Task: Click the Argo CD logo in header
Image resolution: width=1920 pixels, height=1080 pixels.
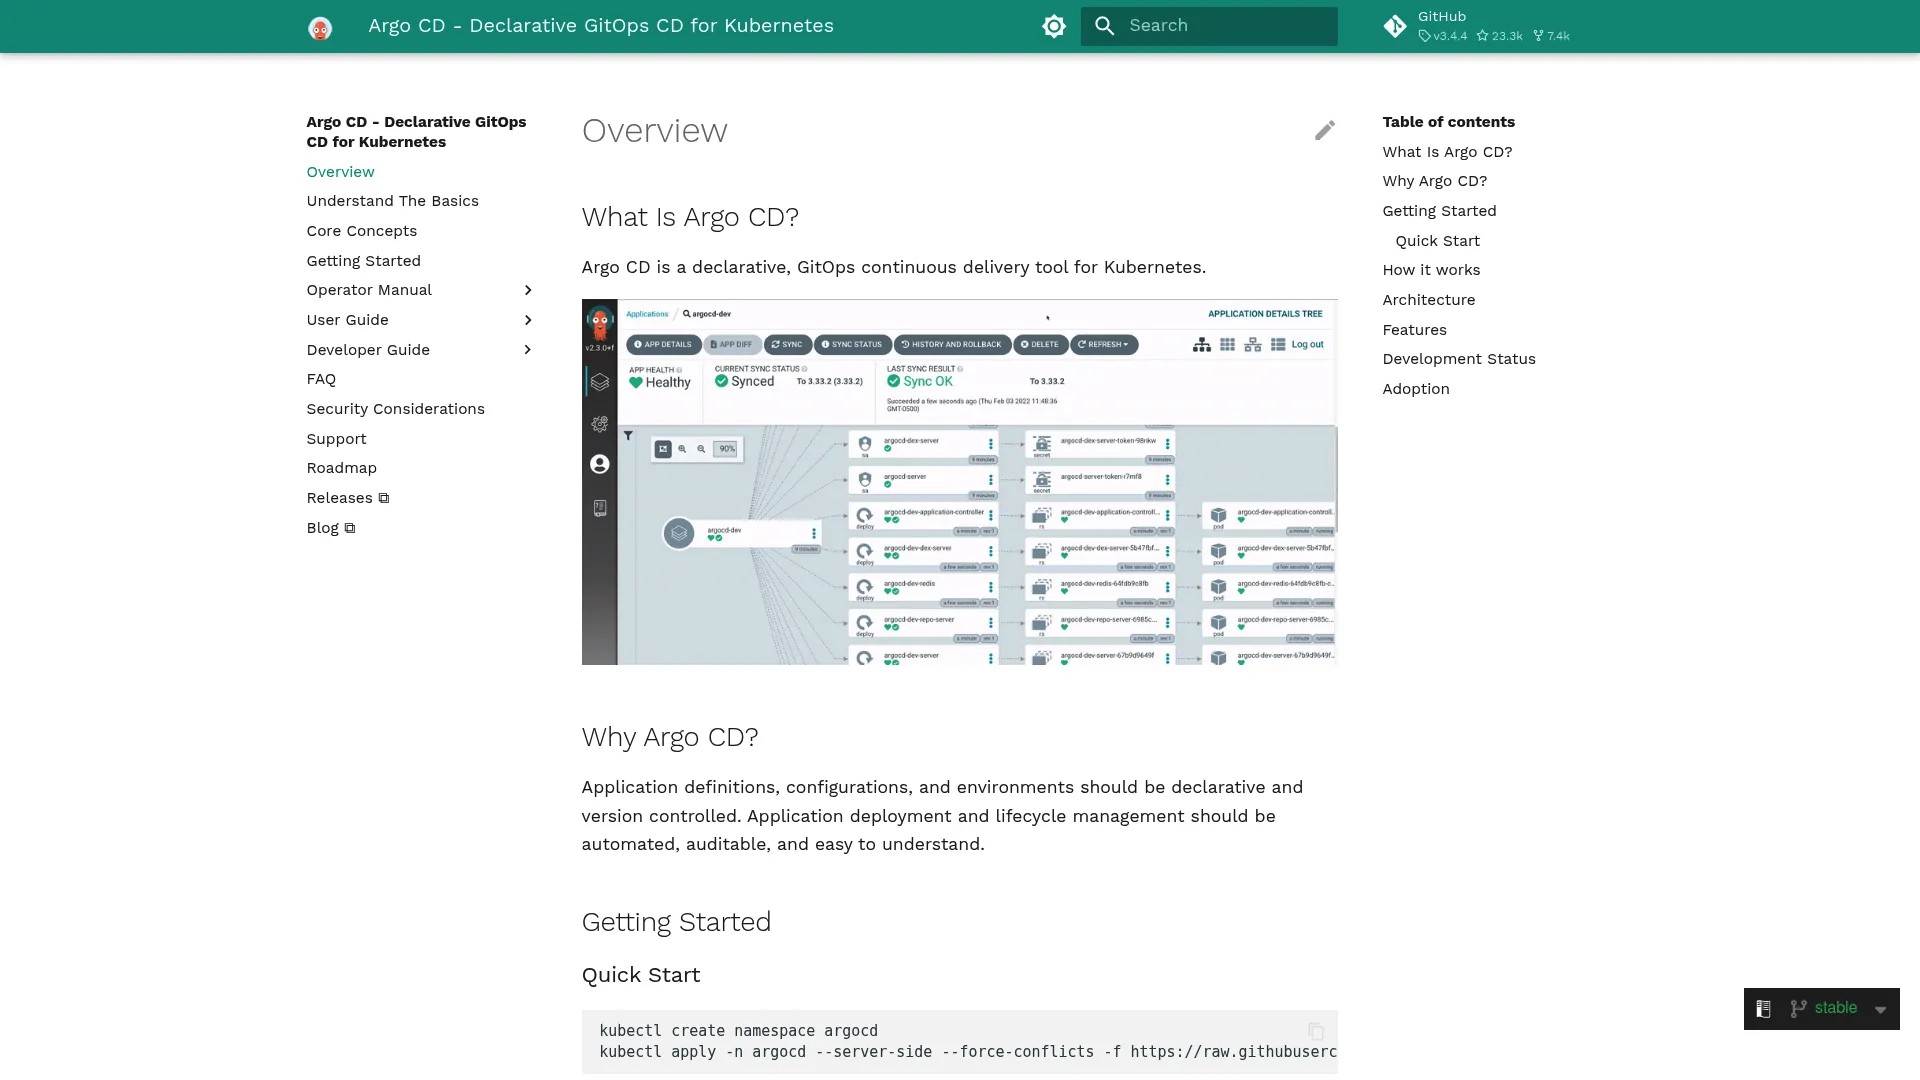Action: (320, 27)
